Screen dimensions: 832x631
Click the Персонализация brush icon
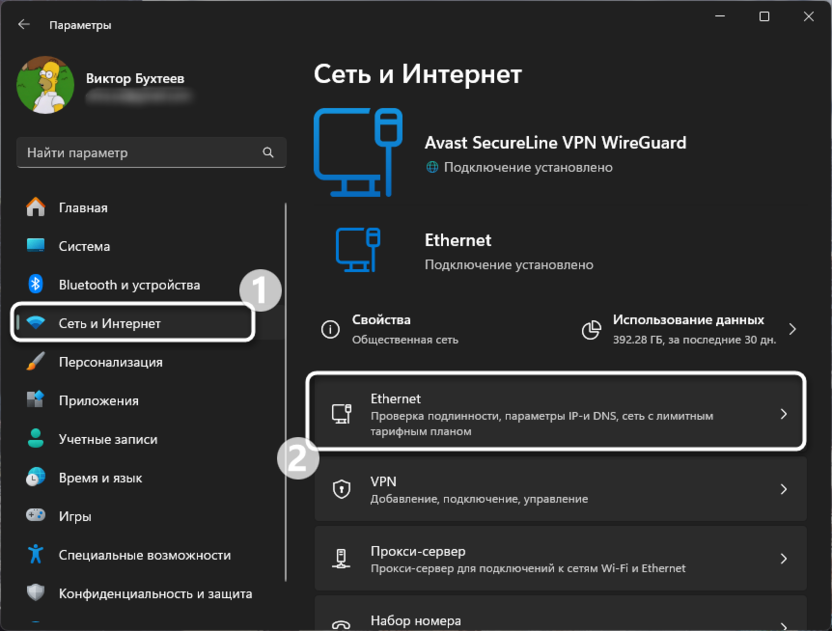[35, 361]
